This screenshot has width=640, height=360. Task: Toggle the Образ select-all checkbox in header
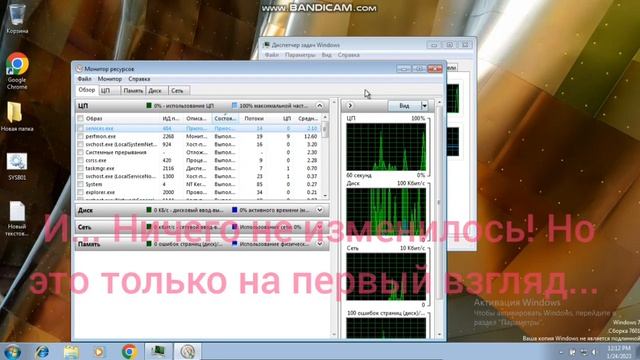[80, 118]
